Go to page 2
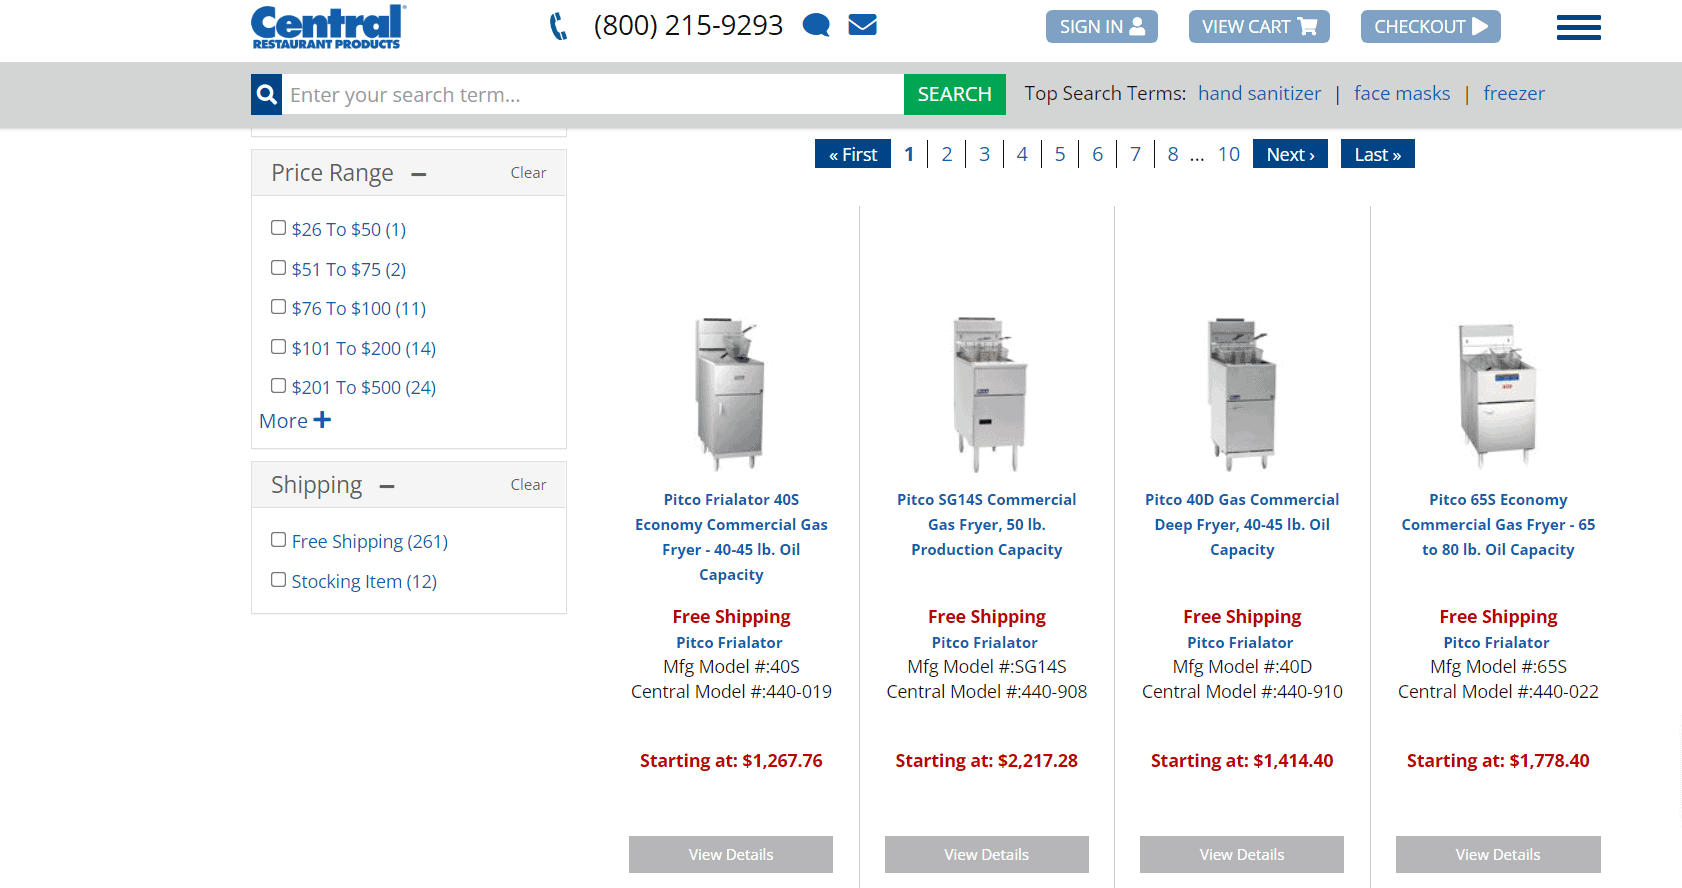The width and height of the screenshot is (1682, 888). point(946,154)
